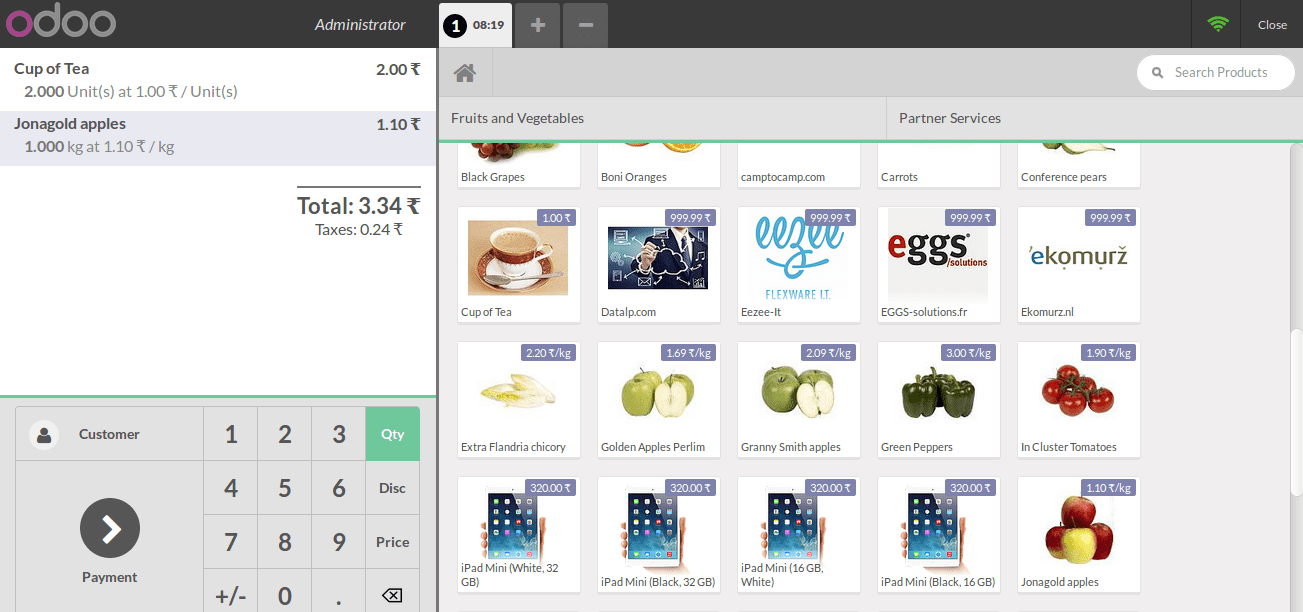Add iPad Mini (16 GB, White)
Screen dimensions: 1303x612
799,535
